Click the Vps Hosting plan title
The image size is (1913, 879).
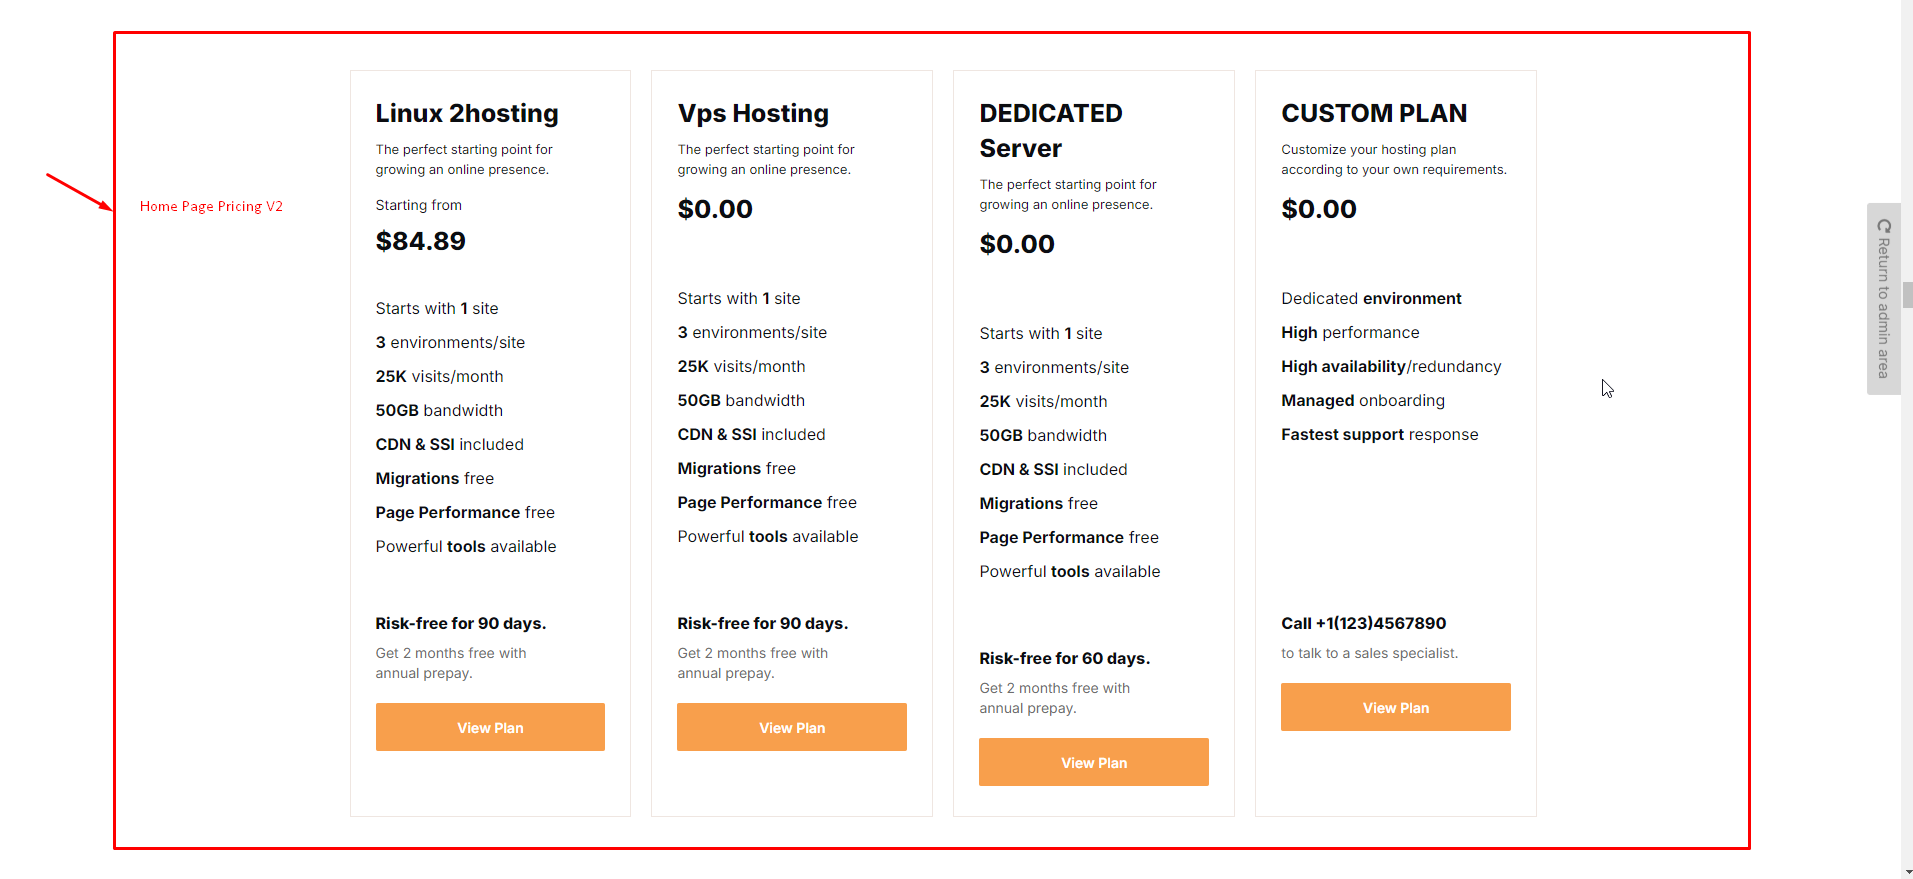753,114
